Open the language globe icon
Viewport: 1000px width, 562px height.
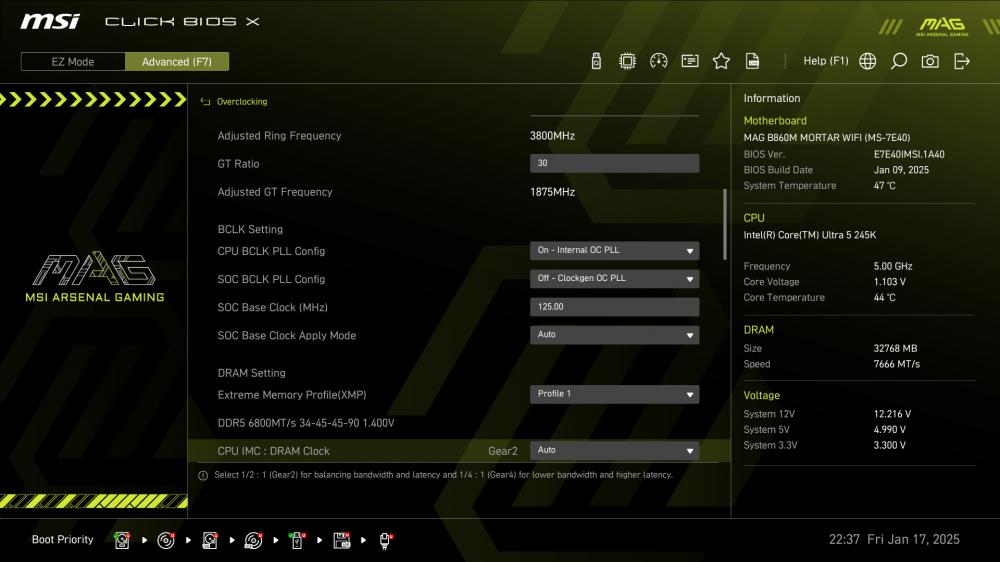[867, 61]
